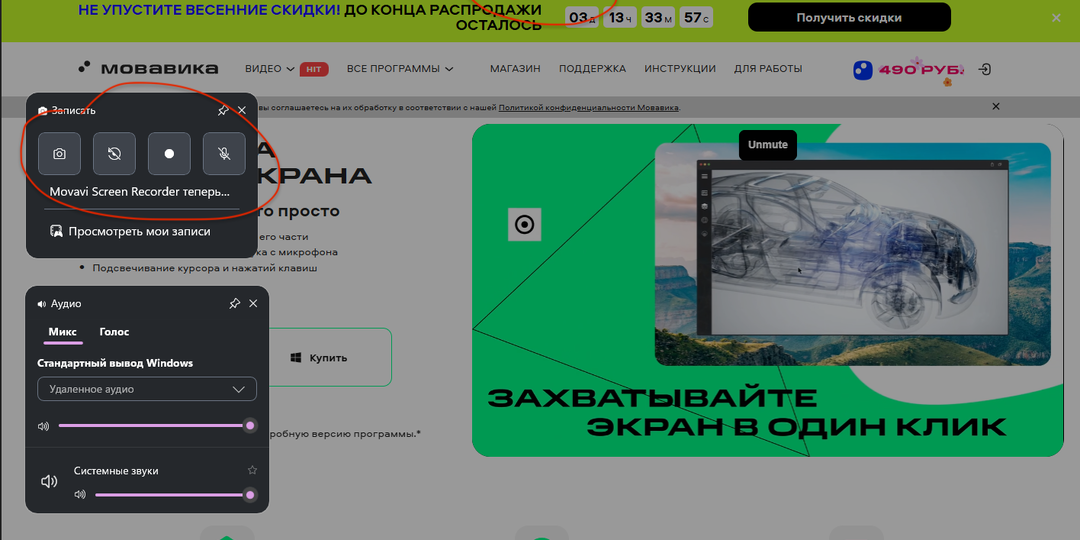The height and width of the screenshot is (540, 1080).
Task: Expand the Удаленное аудио output dropdown
Action: click(147, 389)
